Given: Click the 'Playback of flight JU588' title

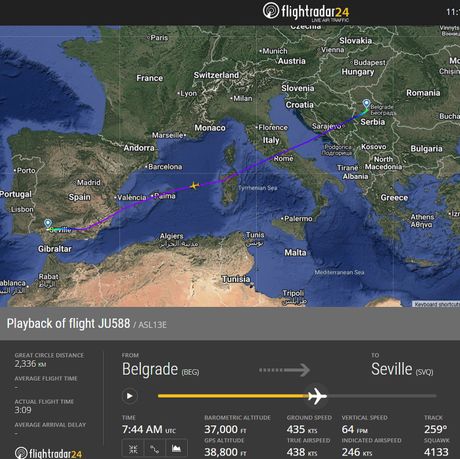Looking at the screenshot, I should 68,324.
